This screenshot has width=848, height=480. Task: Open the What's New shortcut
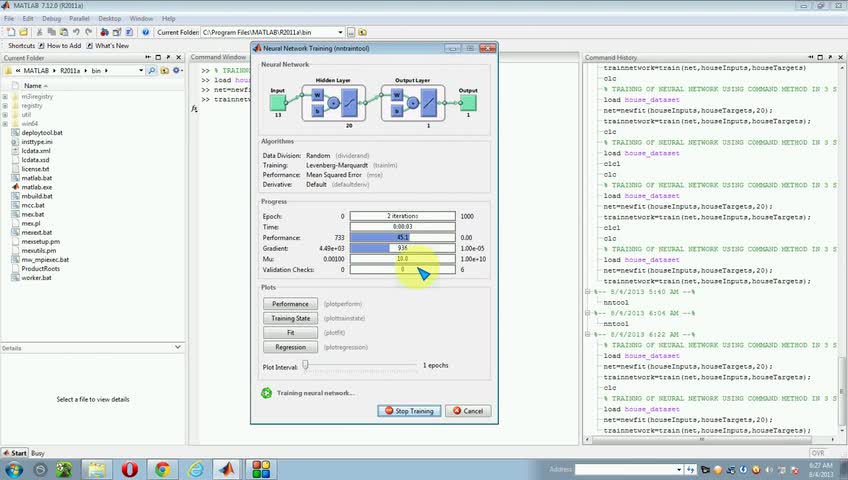pos(107,46)
